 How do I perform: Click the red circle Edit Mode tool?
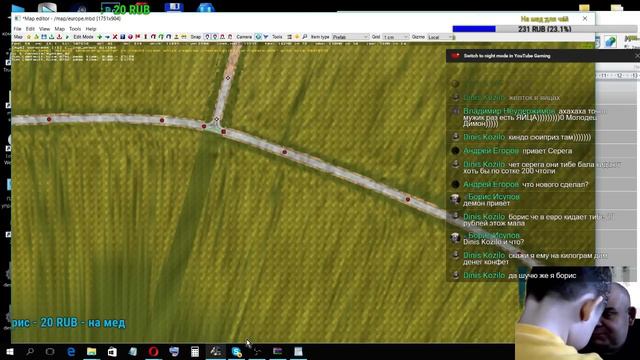click(x=130, y=37)
